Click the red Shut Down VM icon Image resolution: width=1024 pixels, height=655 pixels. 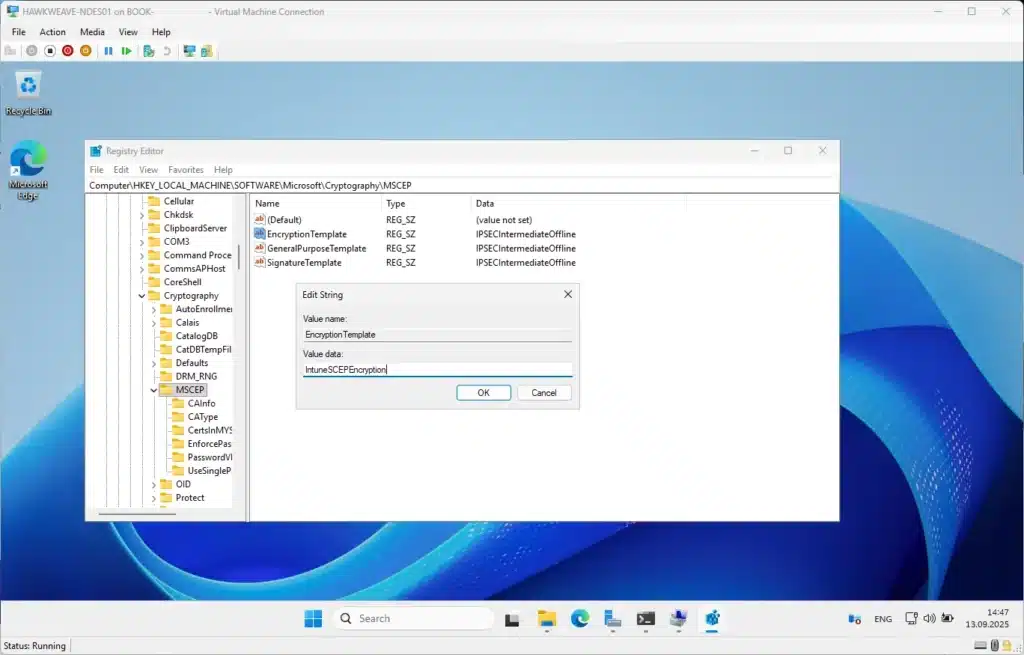(x=68, y=51)
